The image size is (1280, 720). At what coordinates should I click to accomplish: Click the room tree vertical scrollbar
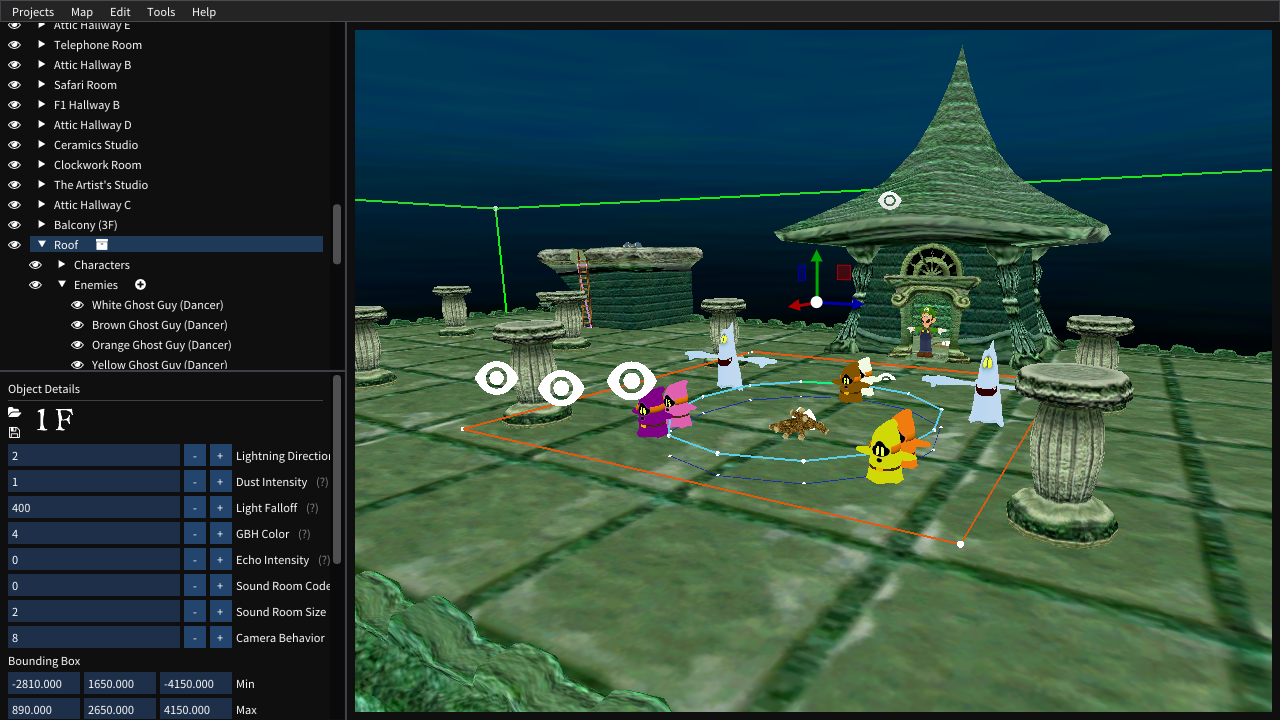pos(337,234)
